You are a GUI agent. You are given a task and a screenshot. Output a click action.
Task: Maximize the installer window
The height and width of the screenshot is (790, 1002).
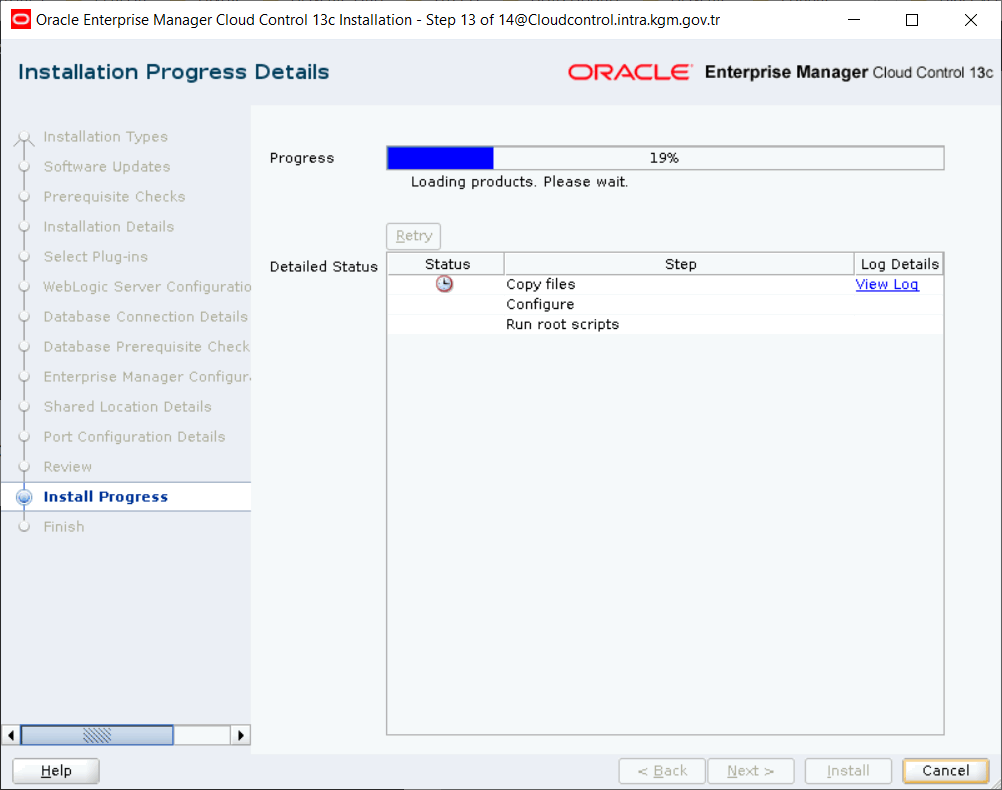(x=912, y=20)
